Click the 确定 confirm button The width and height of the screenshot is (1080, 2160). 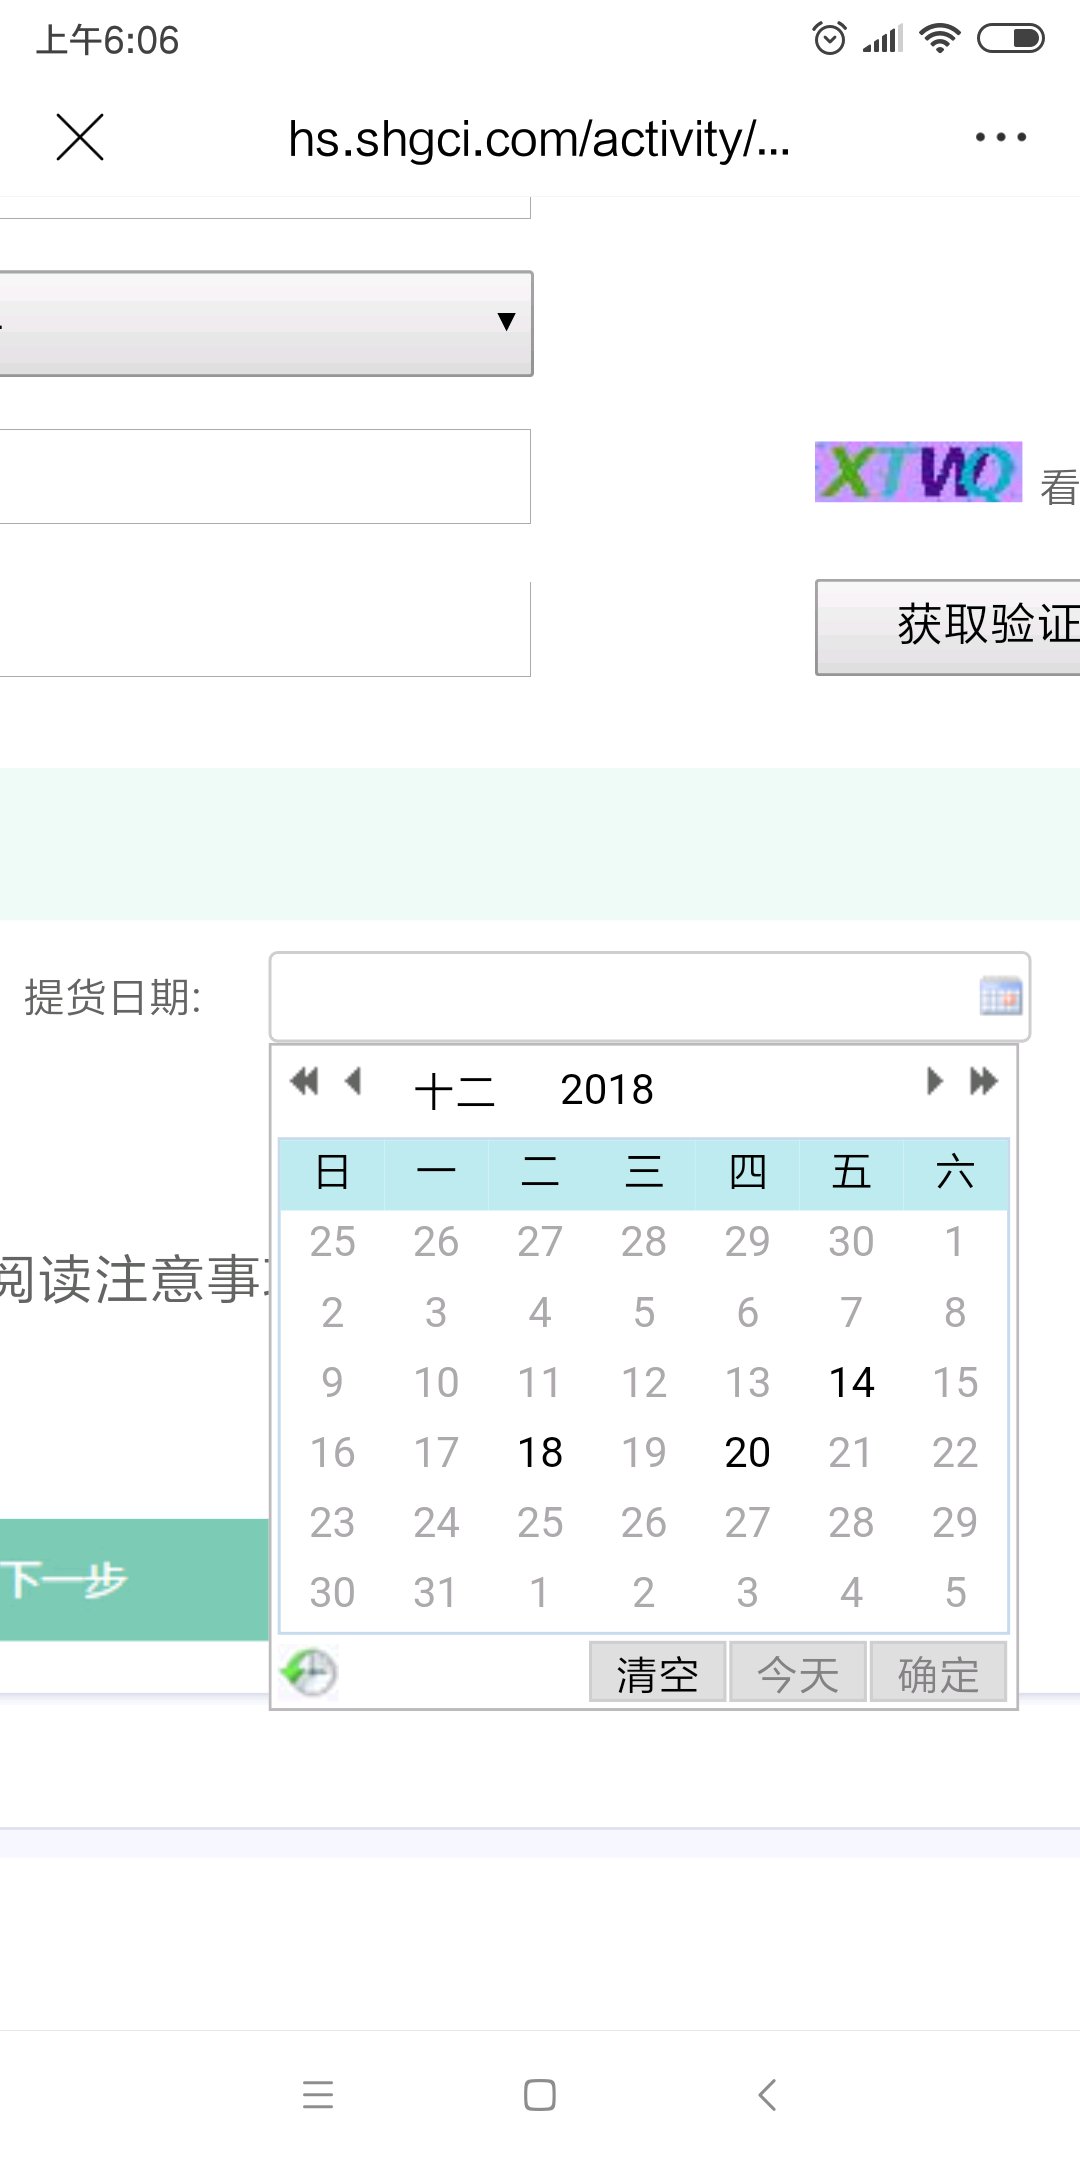[938, 1672]
